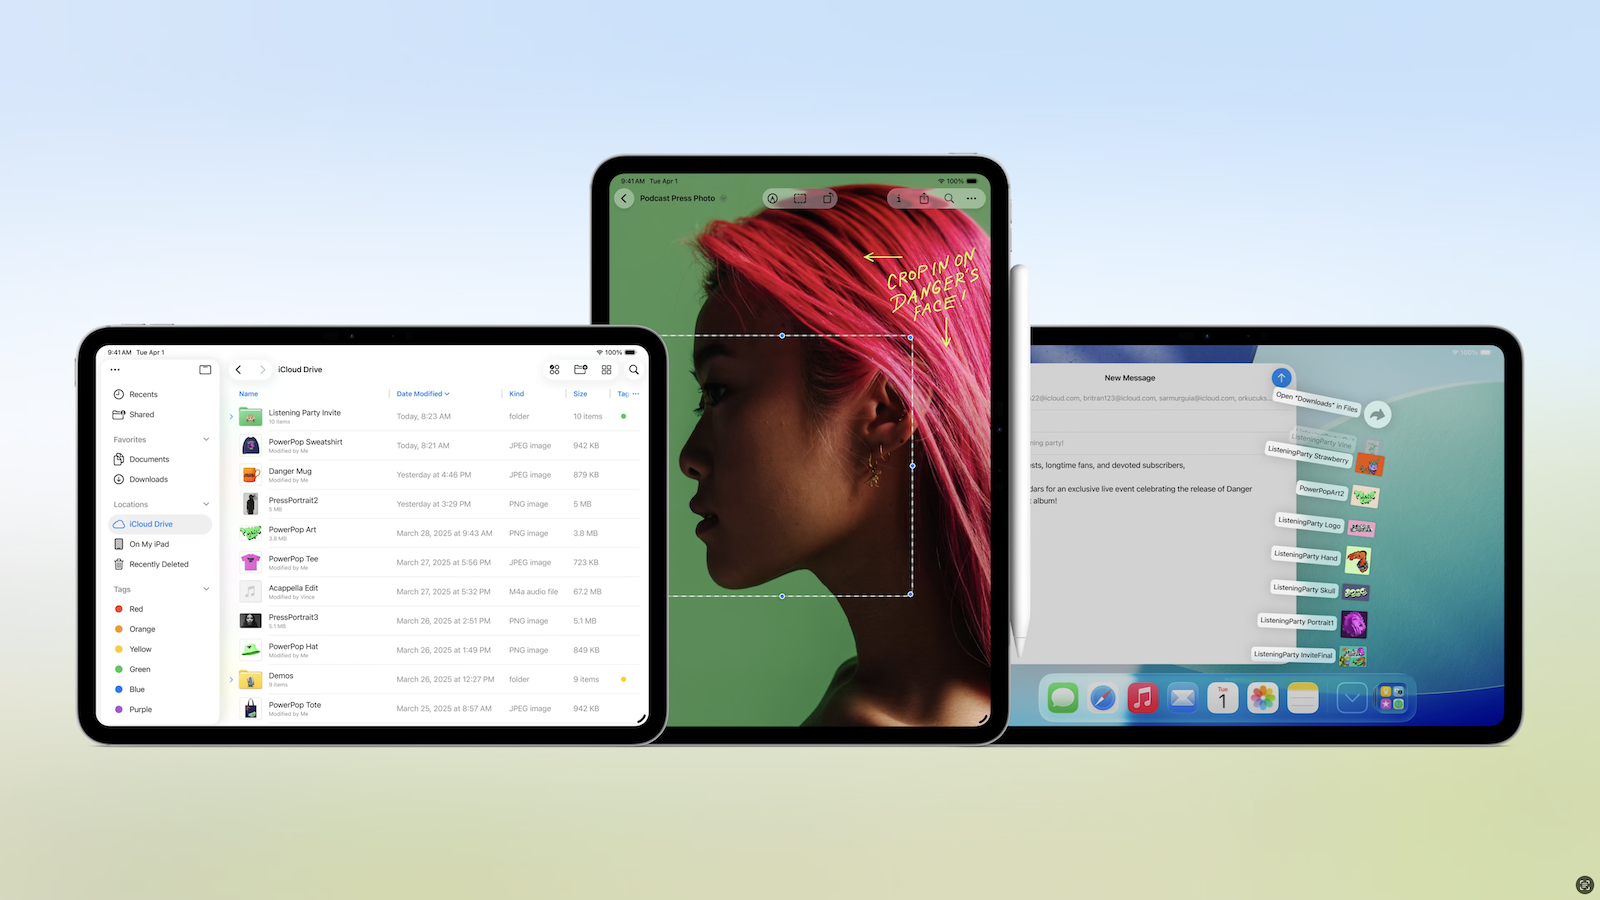1600x900 pixels.
Task: Tap the share icon in Preview toolbar
Action: point(924,199)
